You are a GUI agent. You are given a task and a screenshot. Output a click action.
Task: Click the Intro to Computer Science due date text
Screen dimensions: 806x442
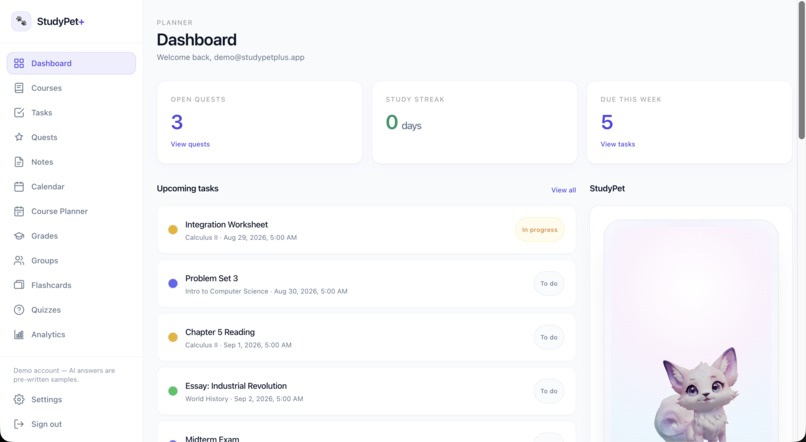tap(266, 291)
